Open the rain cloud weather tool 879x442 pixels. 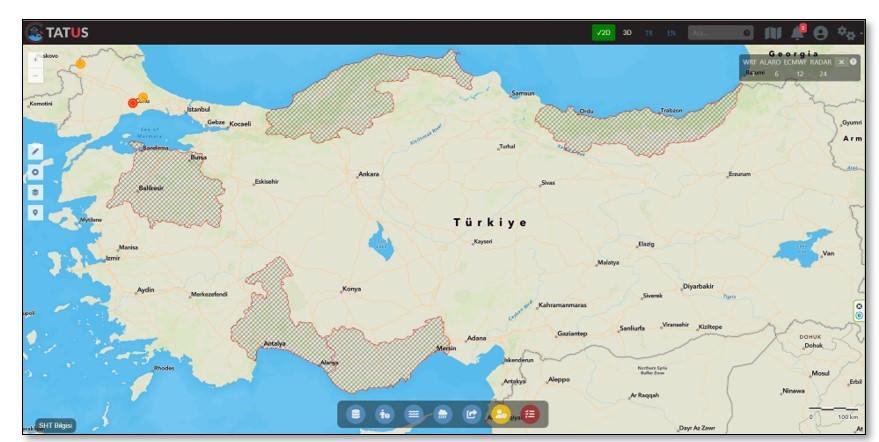coord(442,413)
